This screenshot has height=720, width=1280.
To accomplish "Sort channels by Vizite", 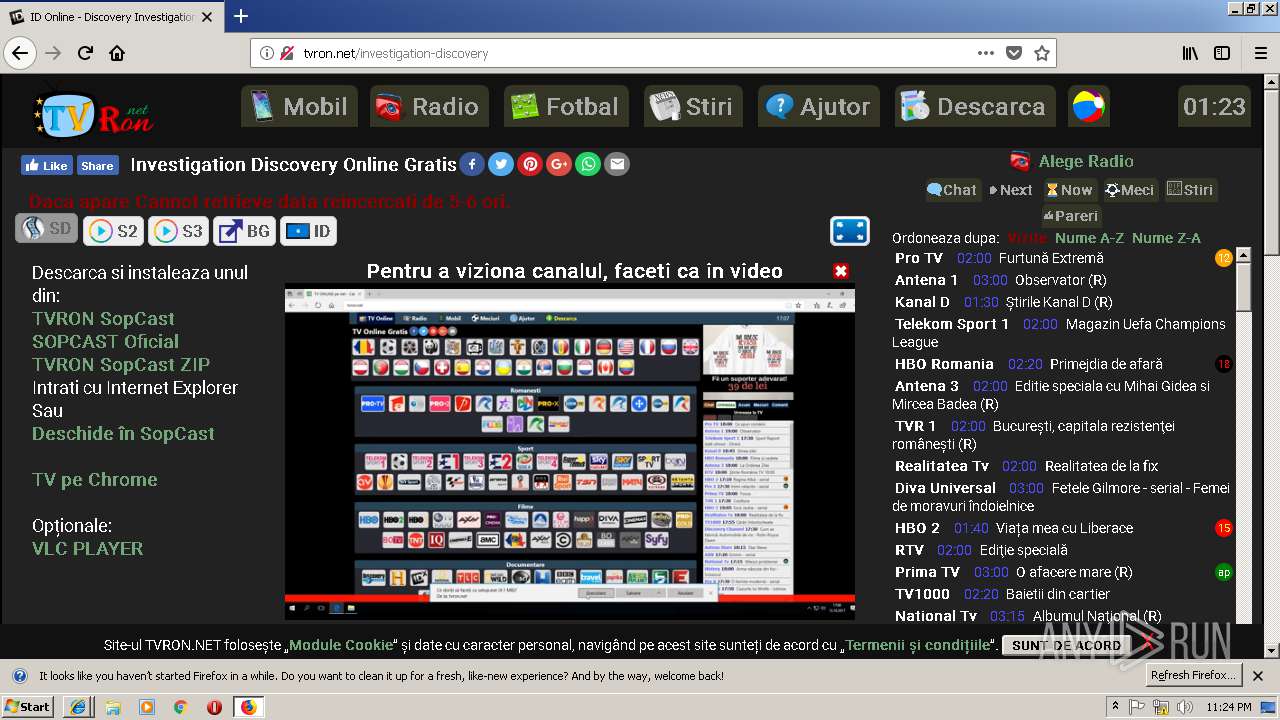I will [1027, 238].
